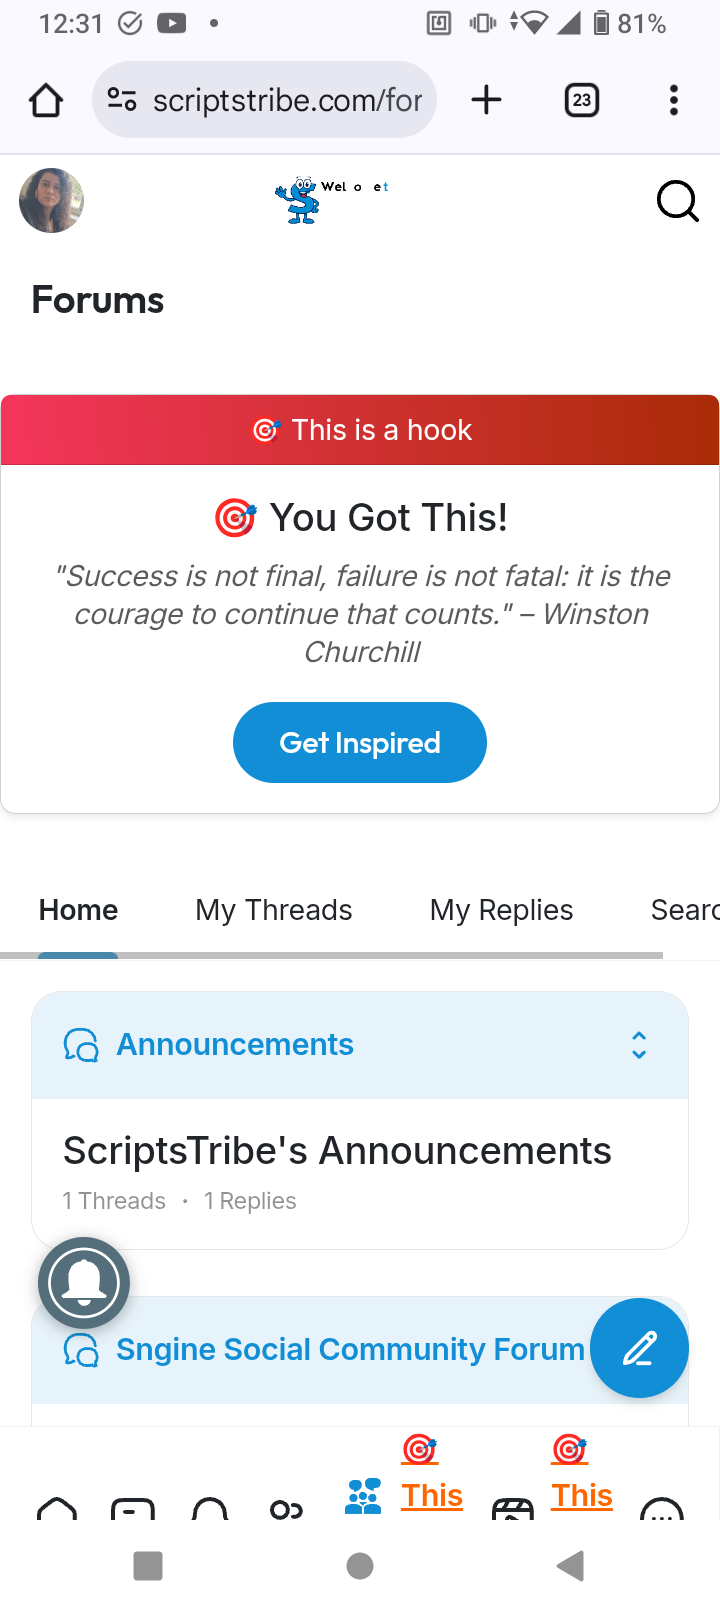Tap the floating pencil compose button
Viewport: 720px width, 1612px height.
tap(639, 1348)
